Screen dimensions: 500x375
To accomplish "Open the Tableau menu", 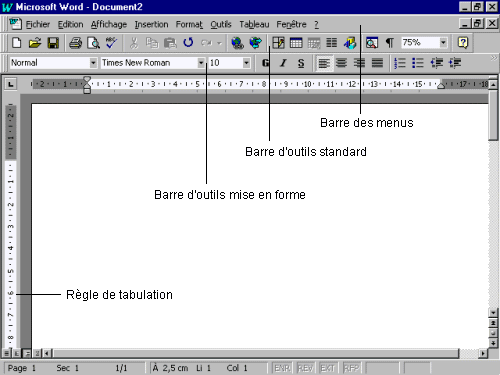I will click(x=254, y=24).
